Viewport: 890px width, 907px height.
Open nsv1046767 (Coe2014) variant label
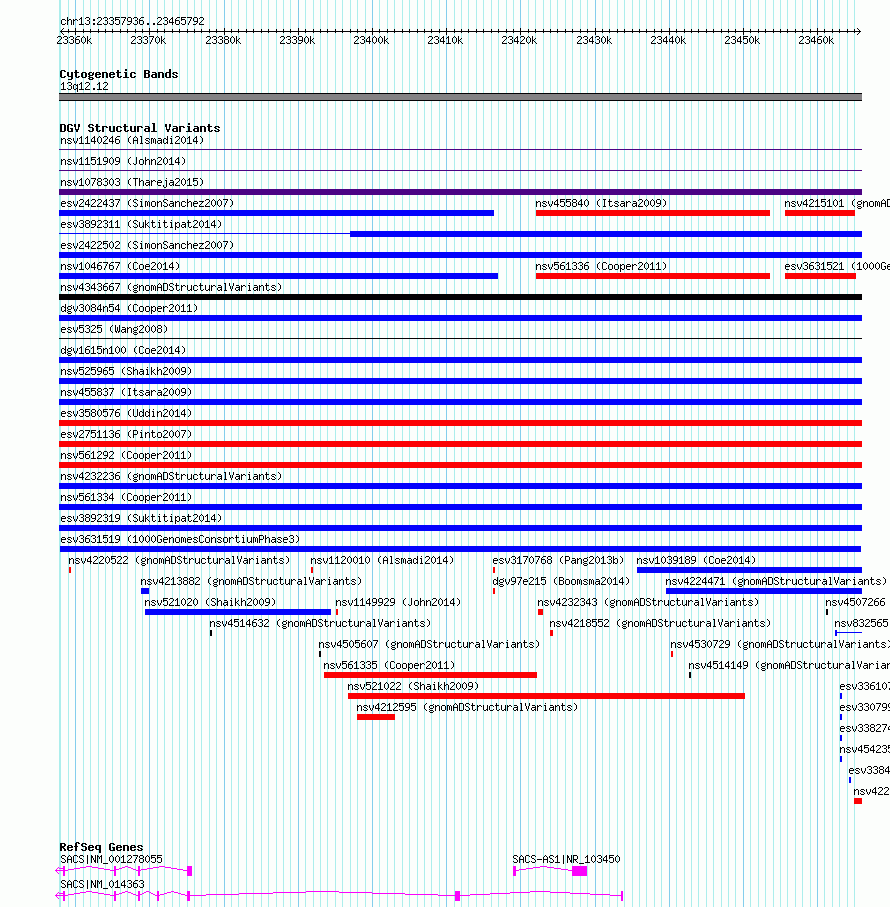click(x=120, y=266)
